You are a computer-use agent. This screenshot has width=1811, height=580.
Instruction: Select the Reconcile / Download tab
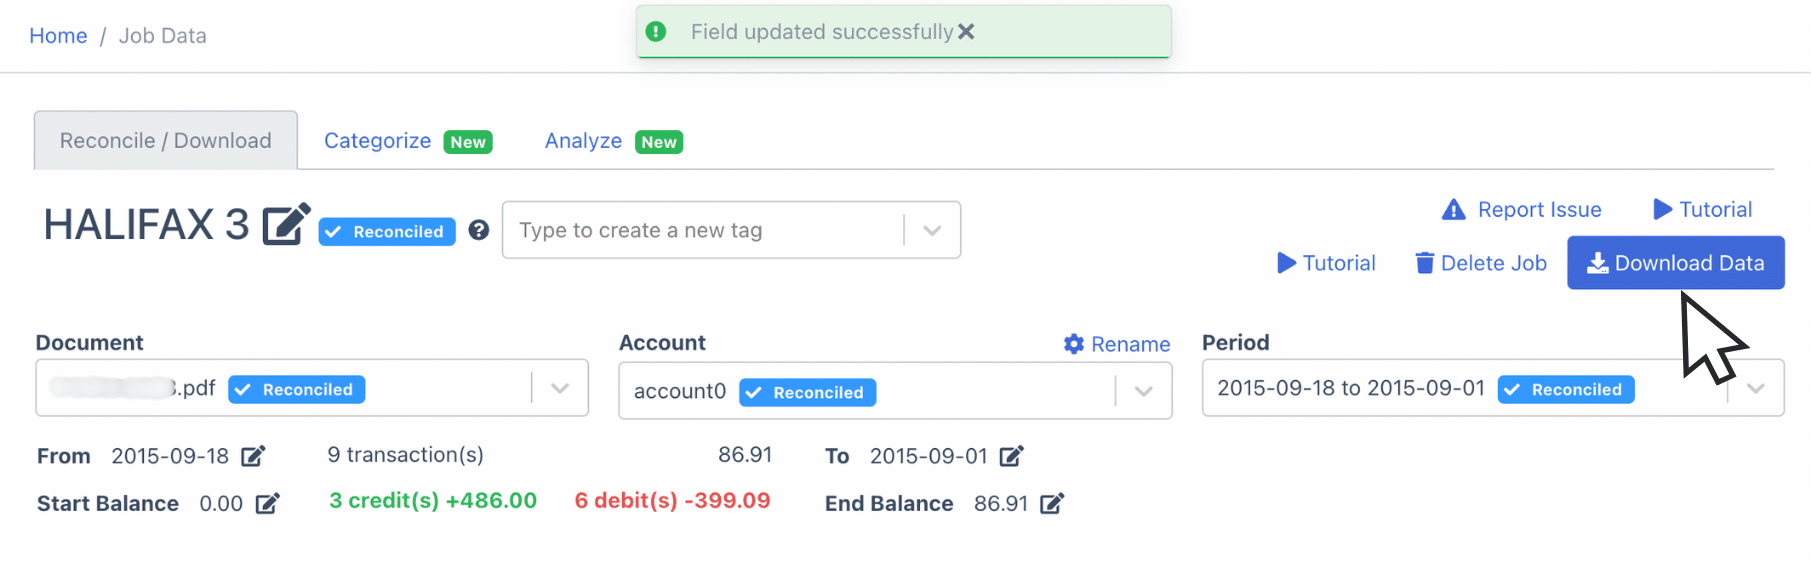click(x=164, y=140)
